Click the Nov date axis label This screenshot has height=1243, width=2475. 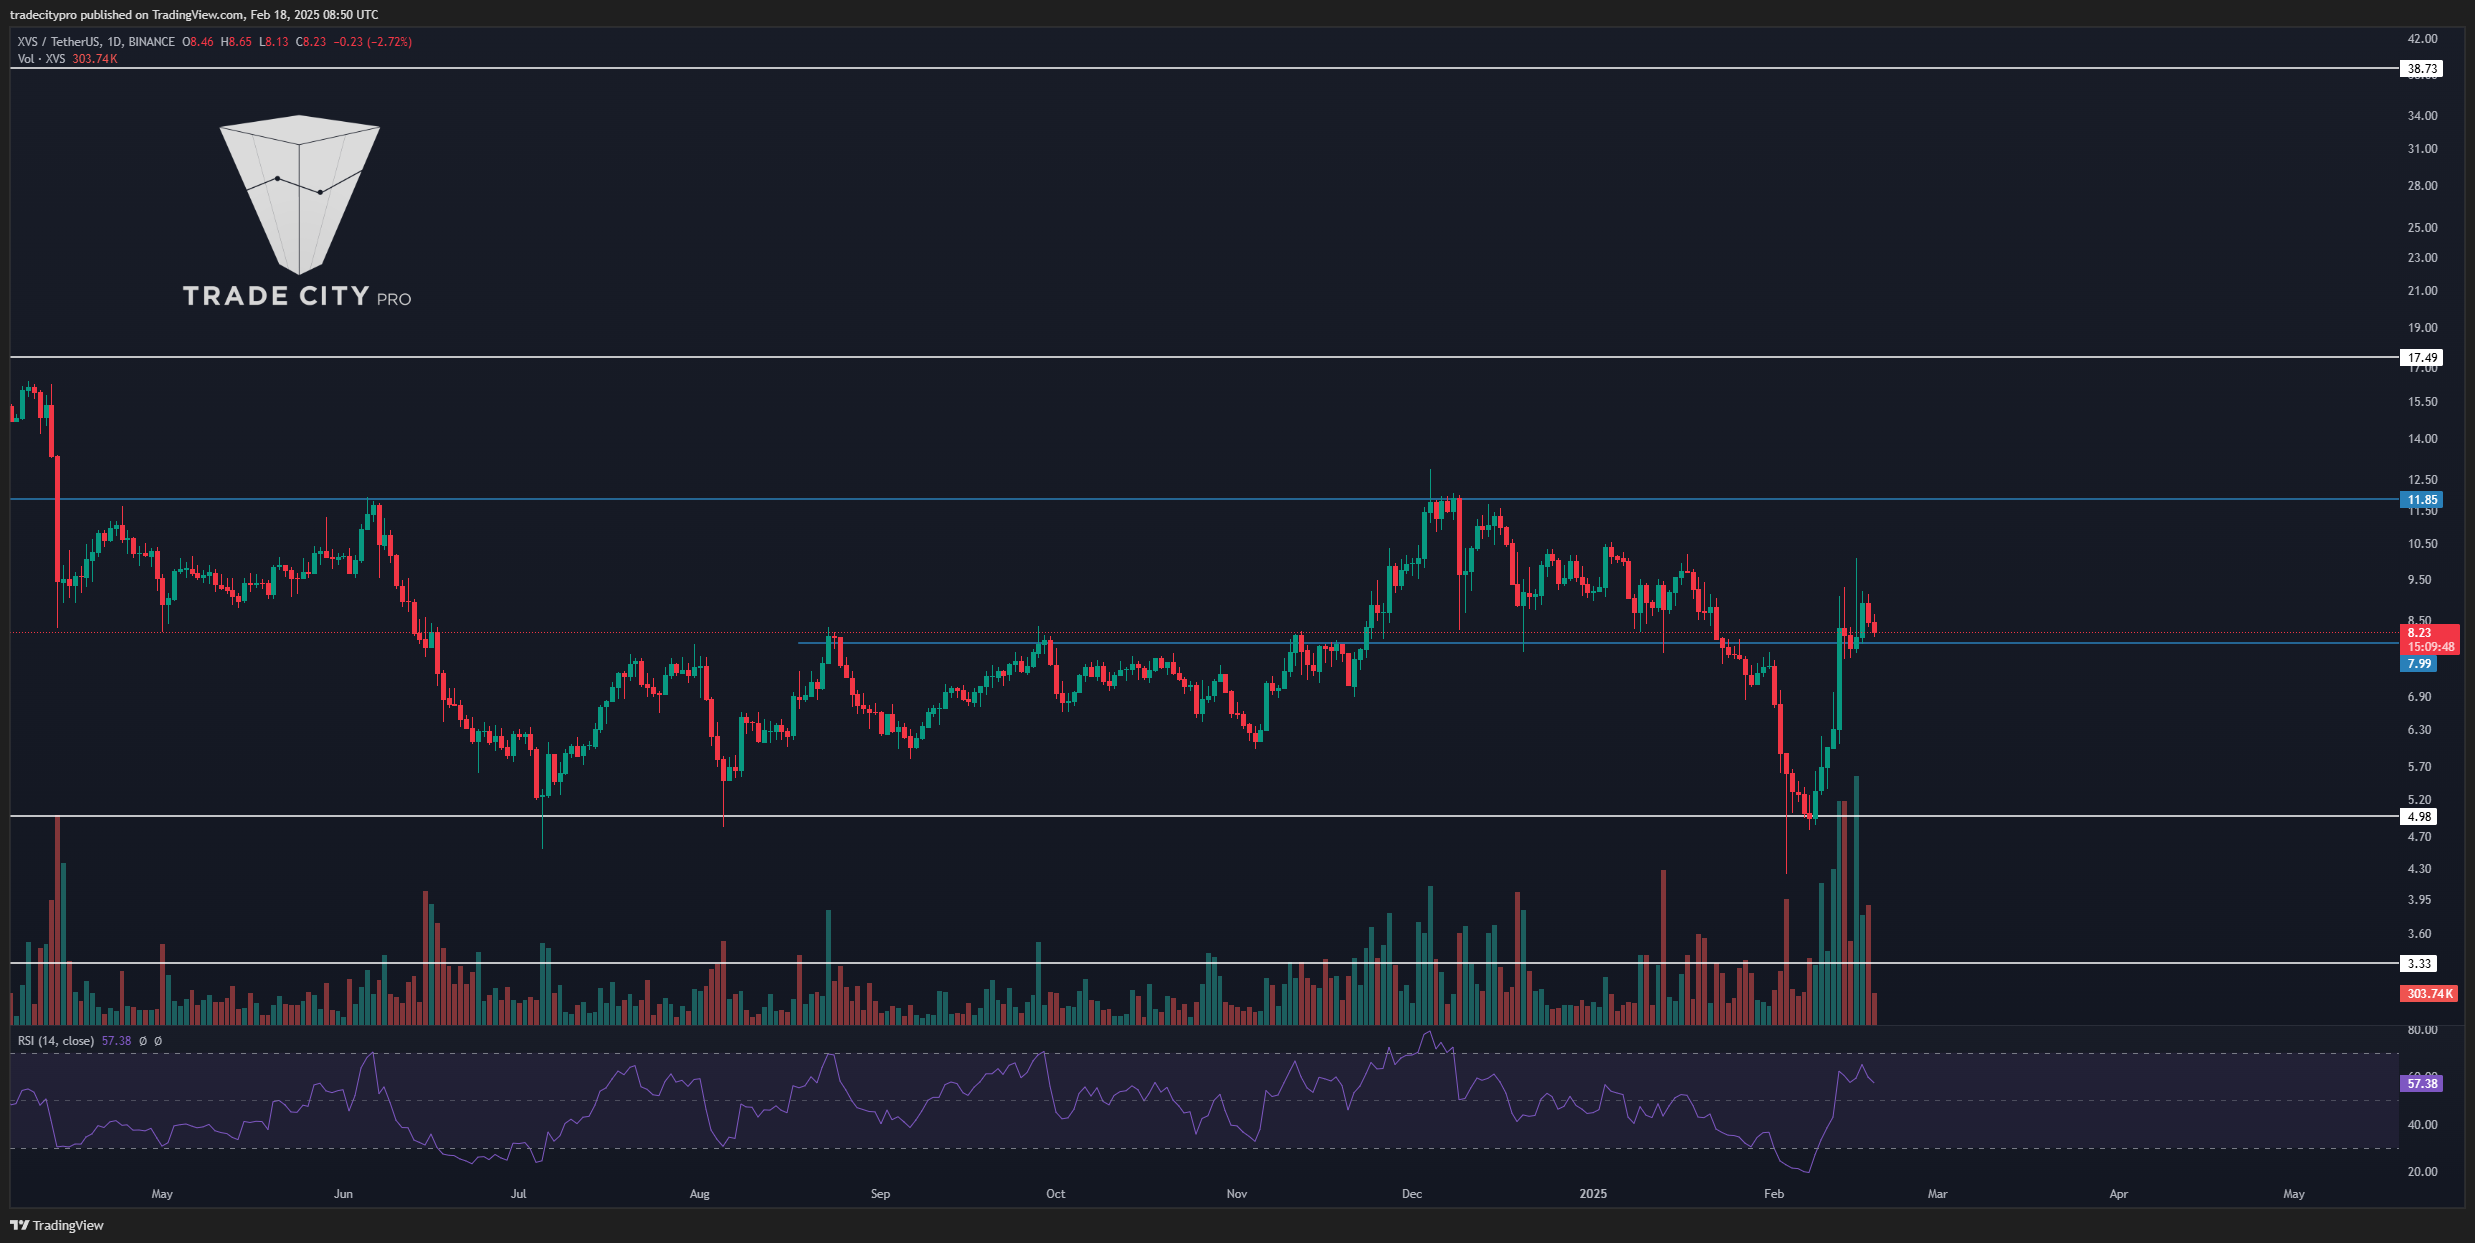click(1237, 1194)
